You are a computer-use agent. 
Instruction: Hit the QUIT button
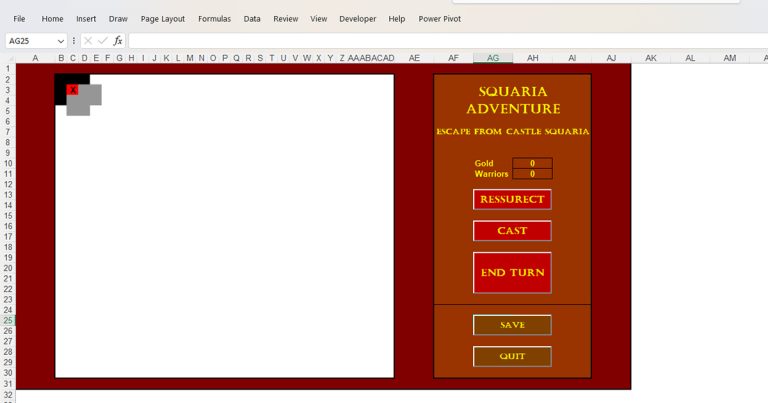[512, 356]
